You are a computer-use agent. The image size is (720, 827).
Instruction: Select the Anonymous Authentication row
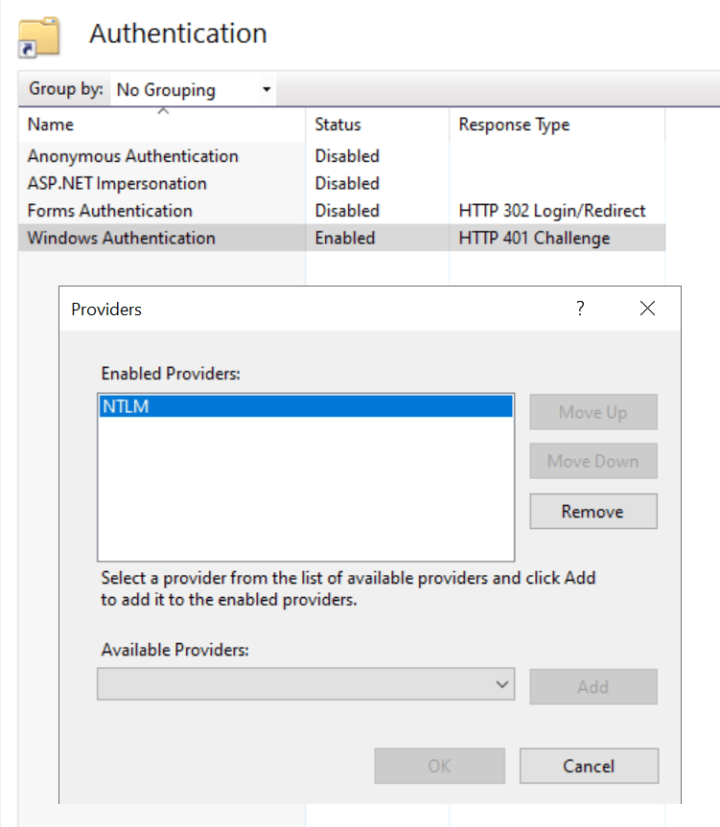[x=342, y=156]
